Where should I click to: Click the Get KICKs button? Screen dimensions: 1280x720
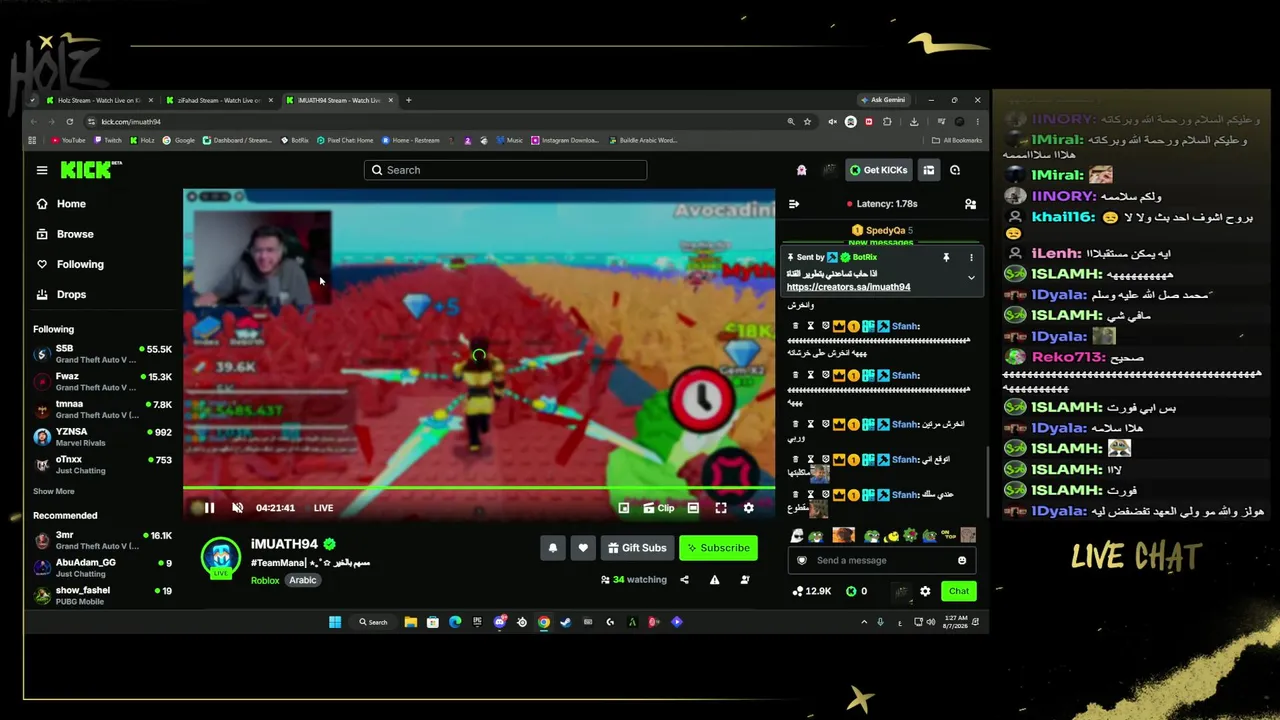(879, 170)
